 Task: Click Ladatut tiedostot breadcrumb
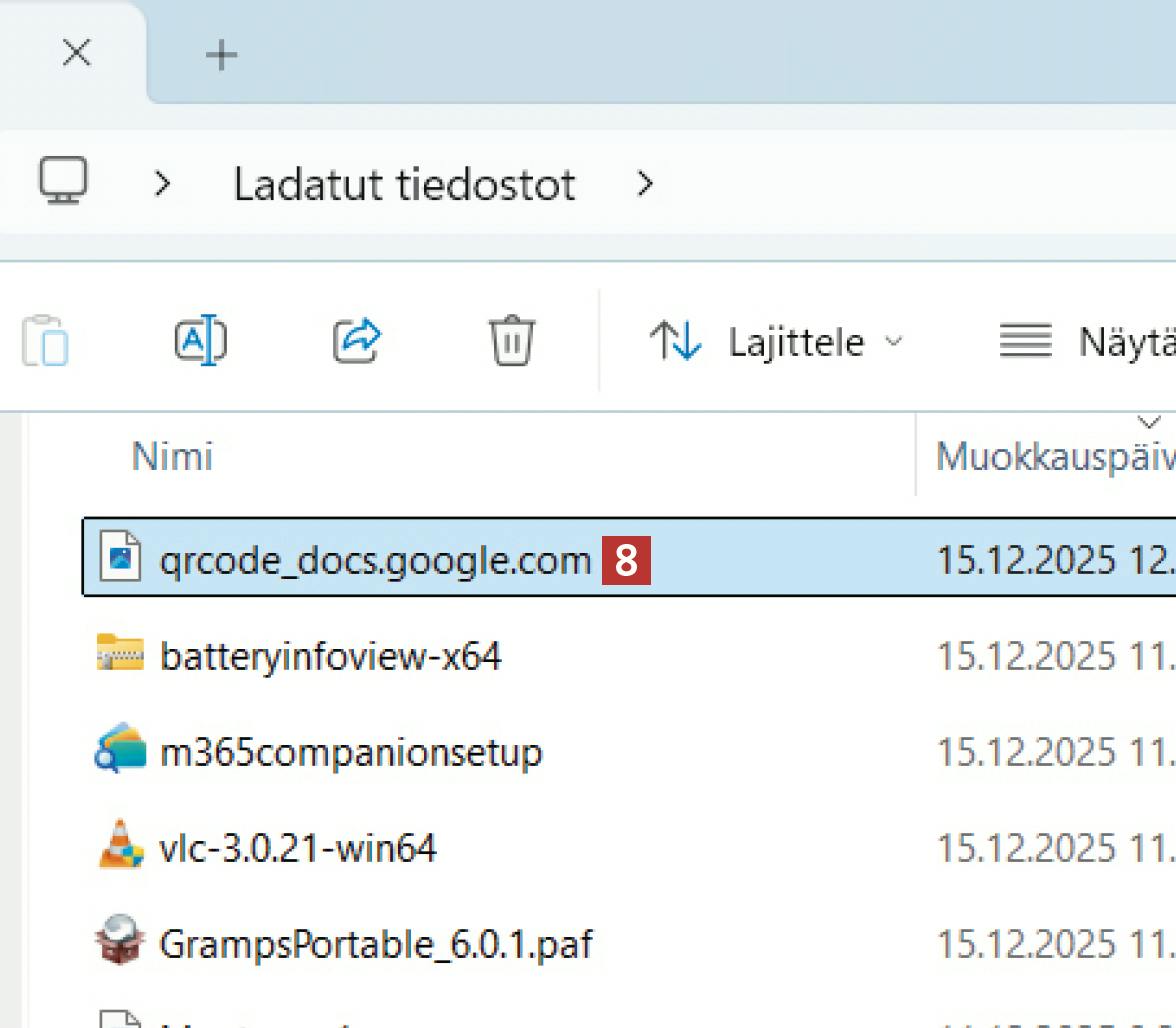tap(404, 184)
